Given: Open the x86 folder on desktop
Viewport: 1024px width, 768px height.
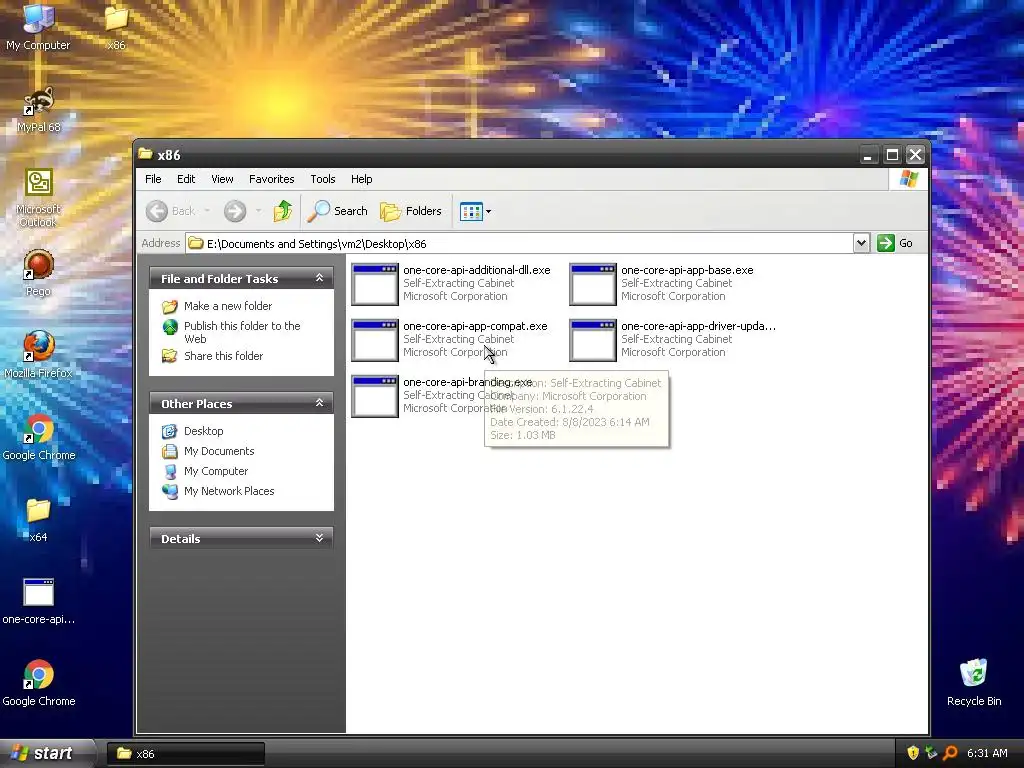Looking at the screenshot, I should (116, 26).
